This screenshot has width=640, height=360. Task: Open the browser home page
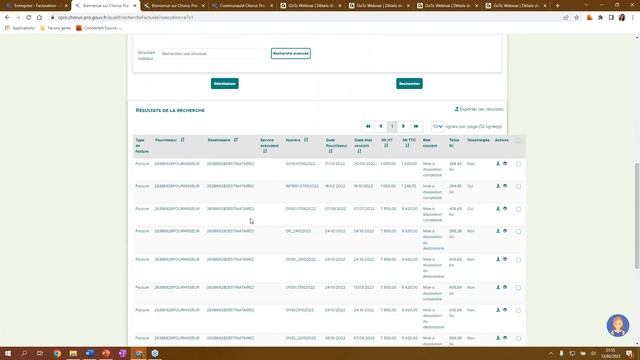[x=39, y=18]
